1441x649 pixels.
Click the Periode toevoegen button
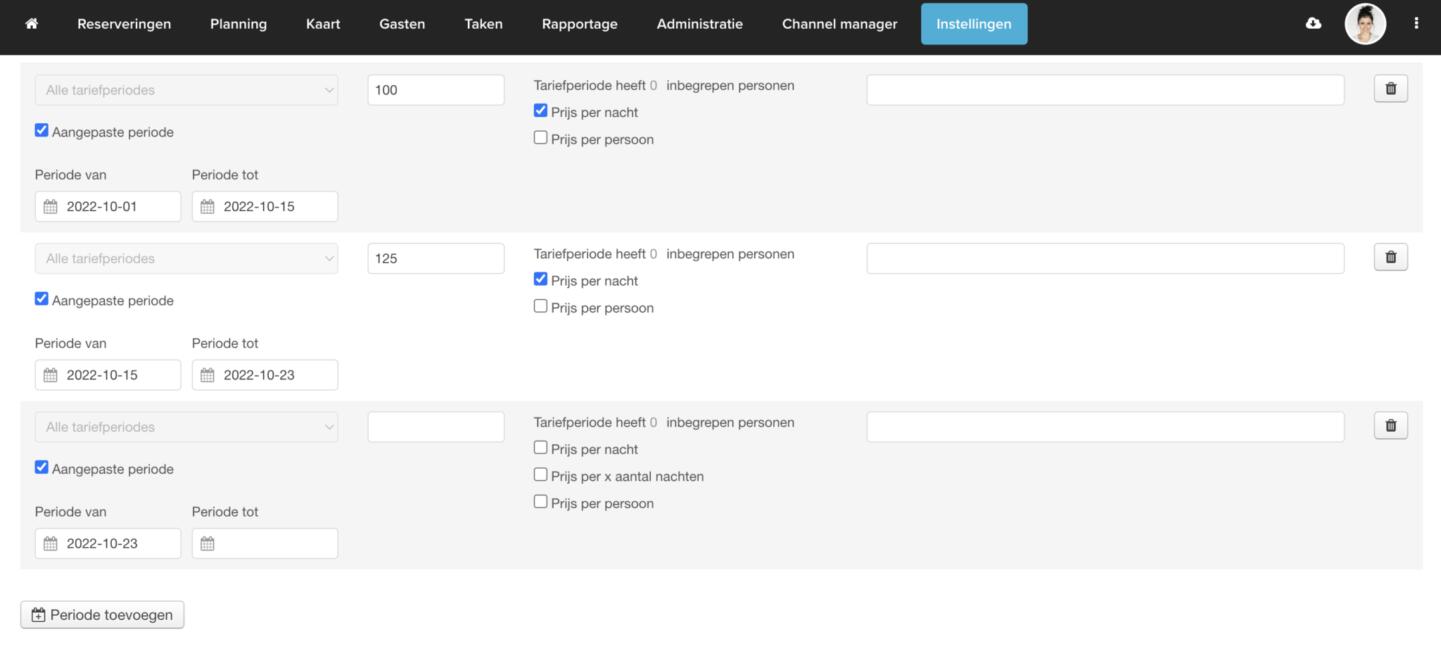coord(102,615)
